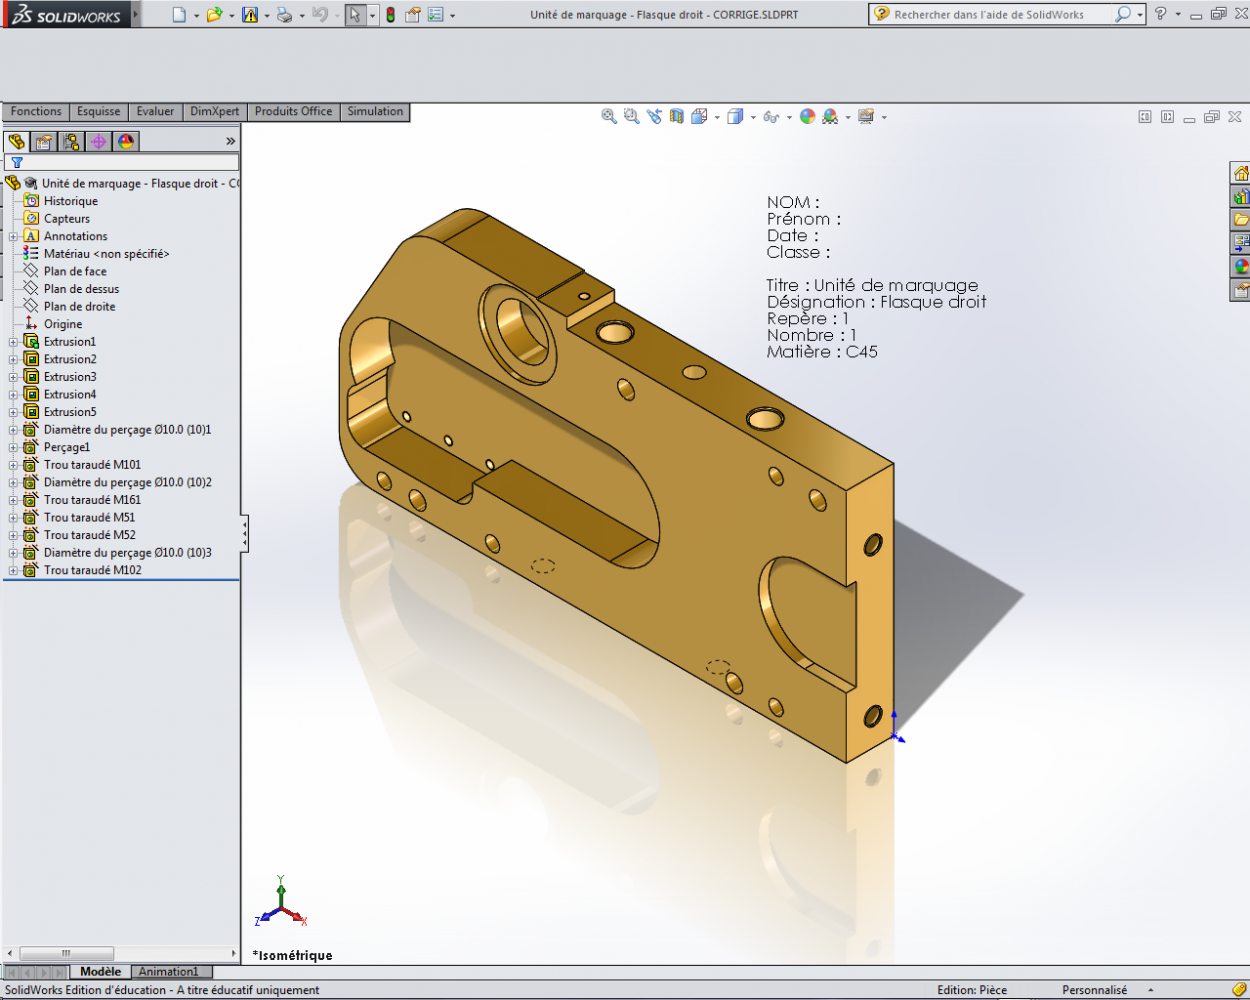Viewport: 1250px width, 1000px height.
Task: Expand the Annotations folder in tree
Action: pos(13,237)
